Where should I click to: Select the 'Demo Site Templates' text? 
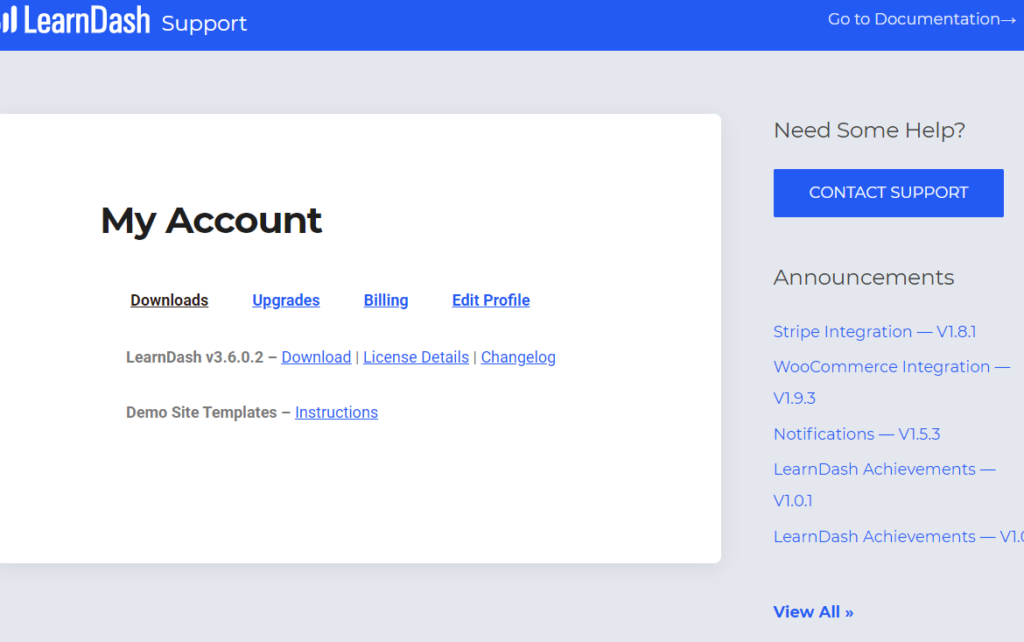point(201,413)
